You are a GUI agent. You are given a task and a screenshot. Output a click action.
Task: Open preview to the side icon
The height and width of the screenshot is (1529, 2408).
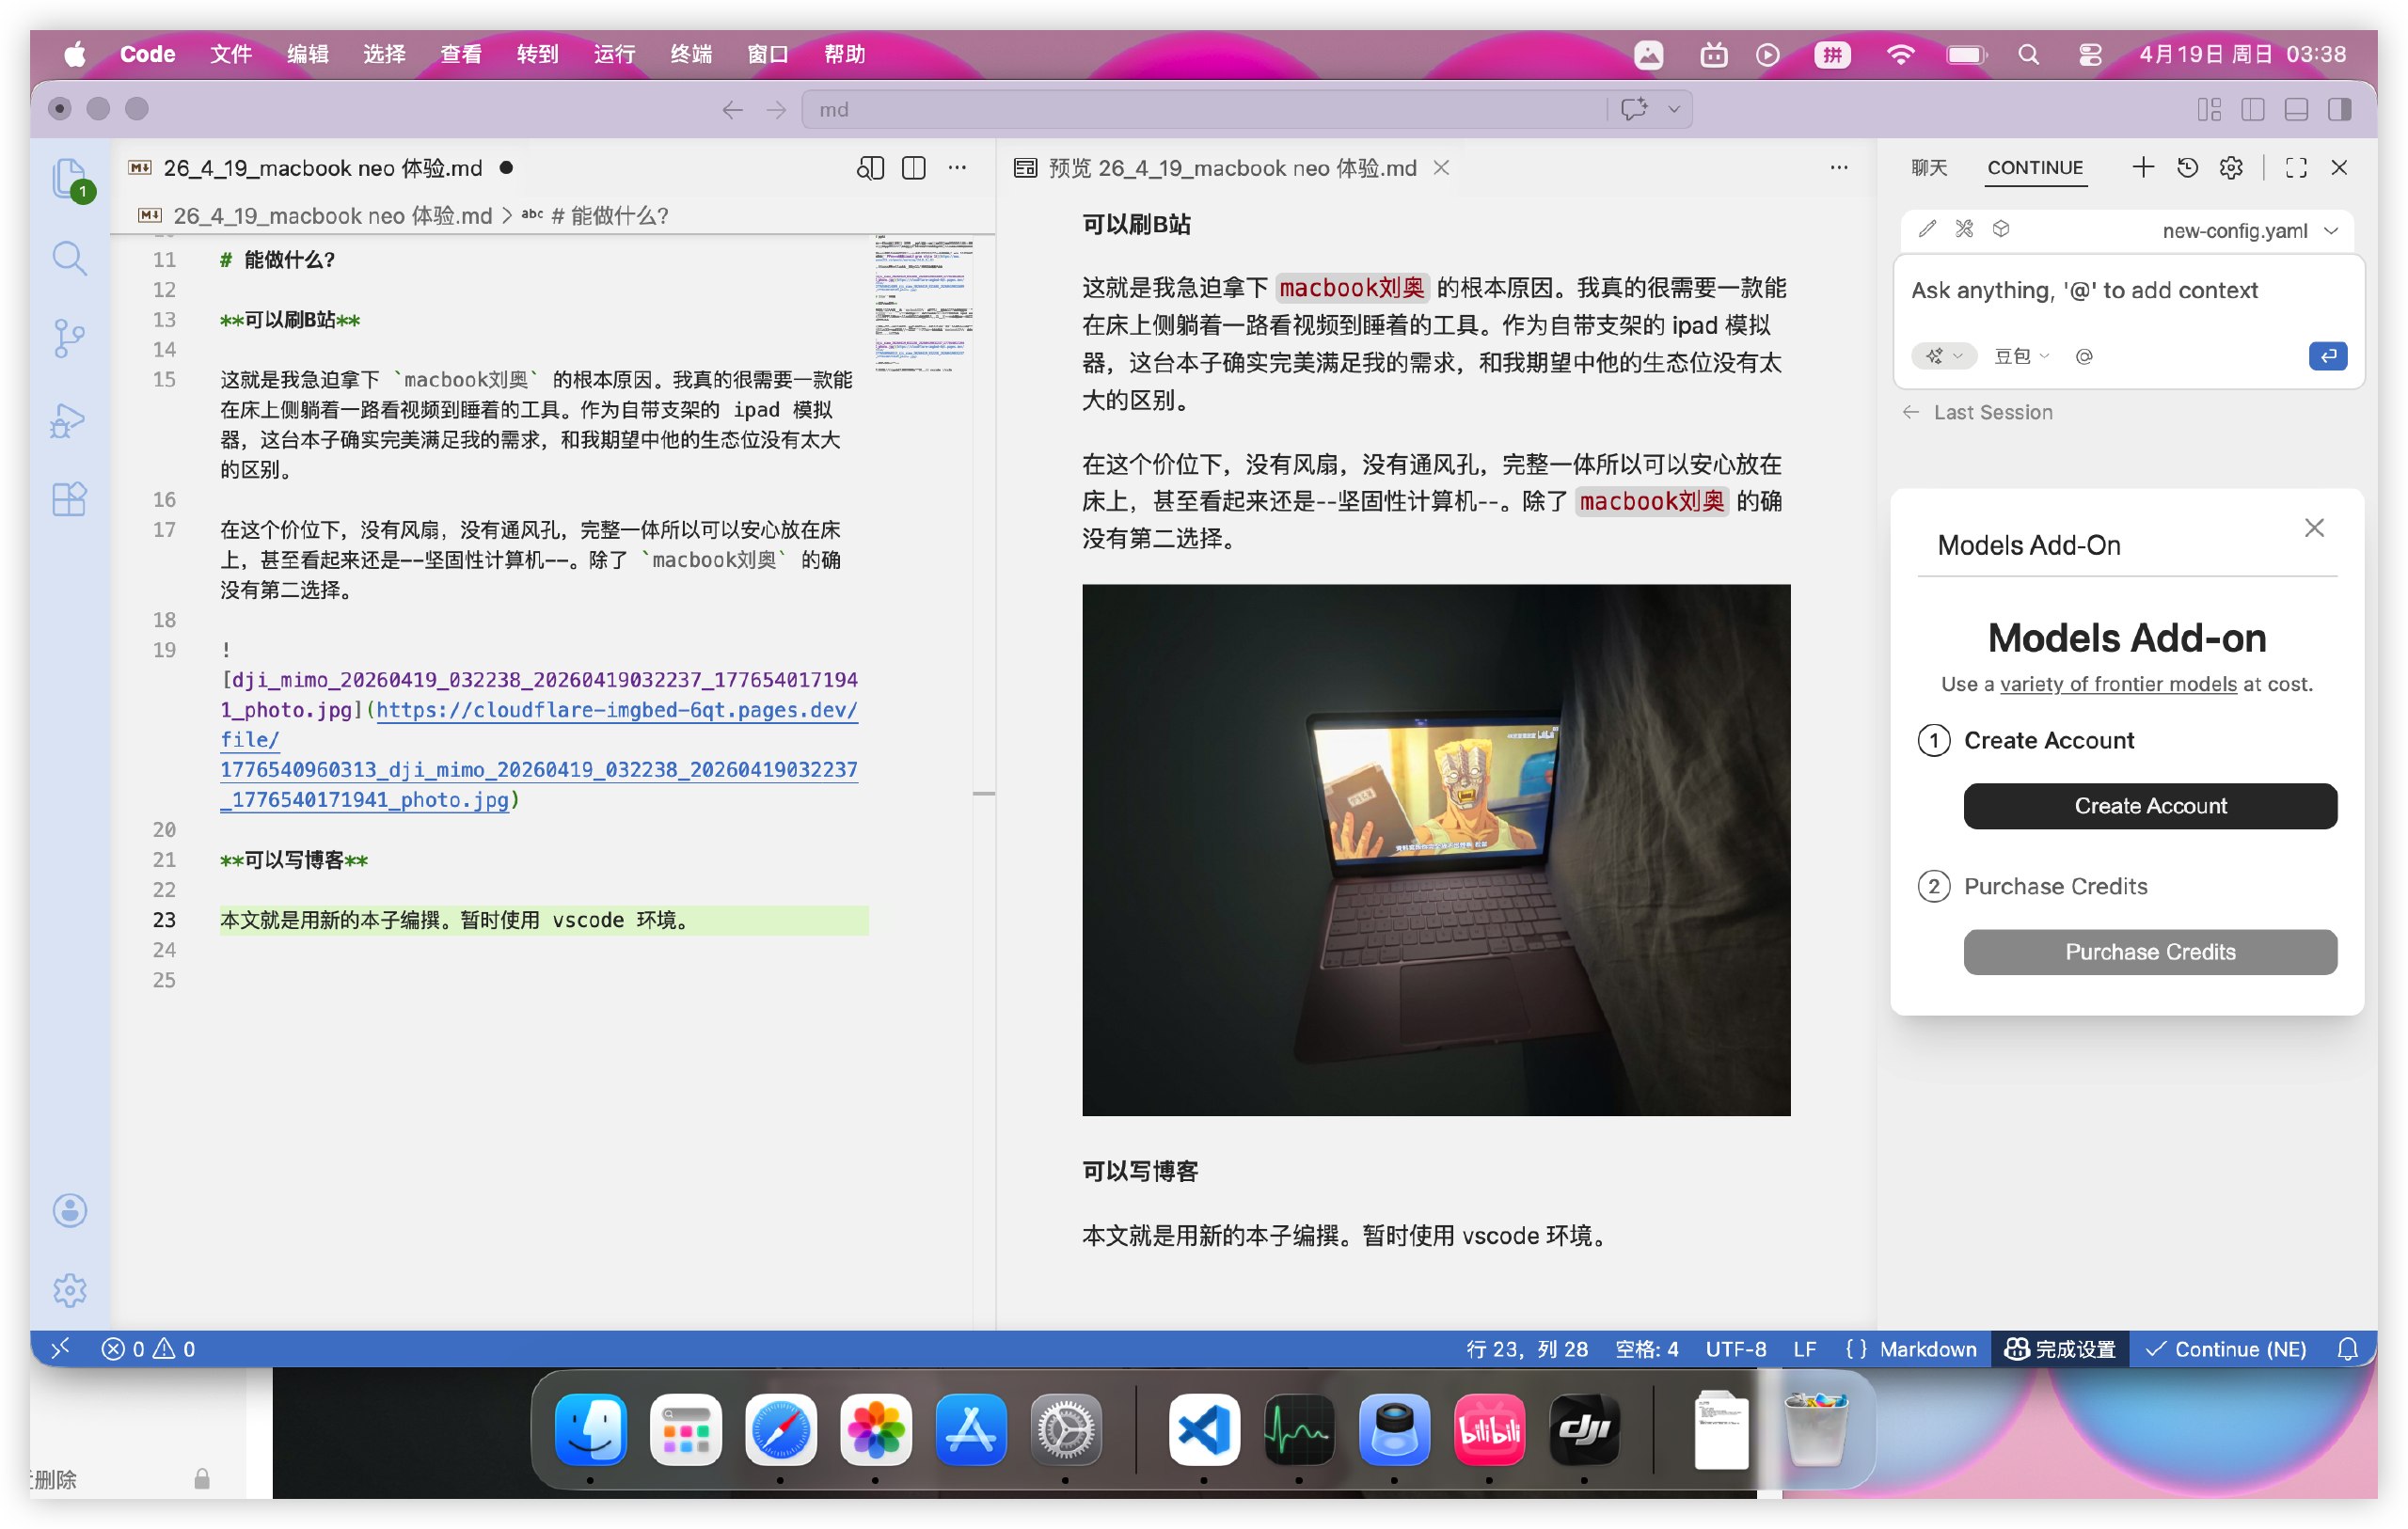click(x=869, y=168)
